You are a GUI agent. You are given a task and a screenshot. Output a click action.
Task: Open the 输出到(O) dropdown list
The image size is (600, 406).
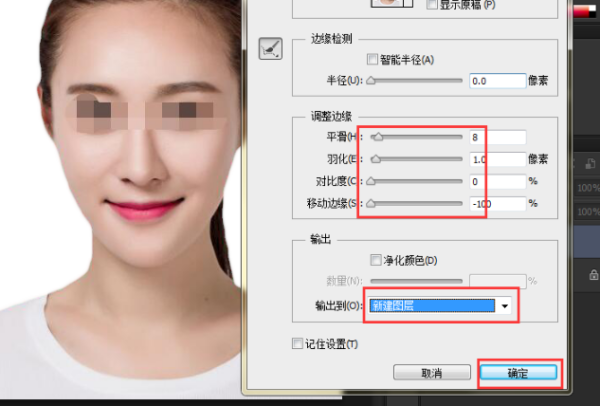point(439,306)
